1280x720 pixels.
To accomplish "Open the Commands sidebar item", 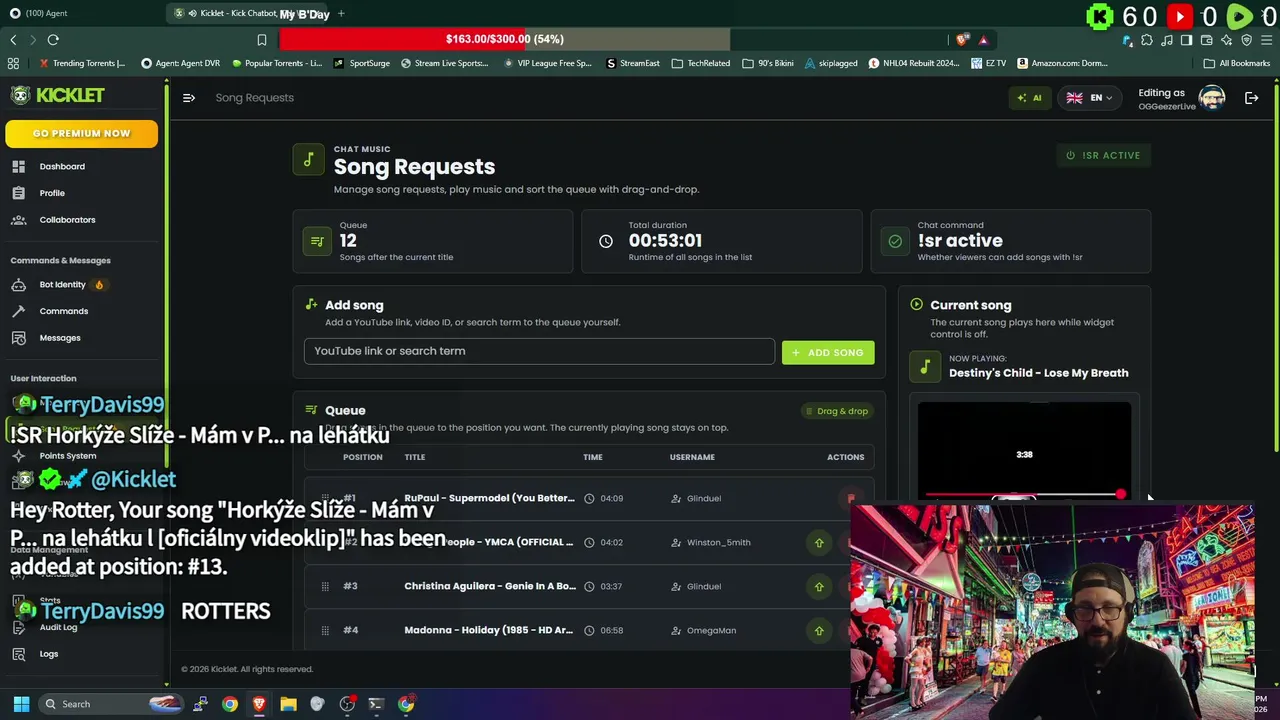I will tap(63, 311).
